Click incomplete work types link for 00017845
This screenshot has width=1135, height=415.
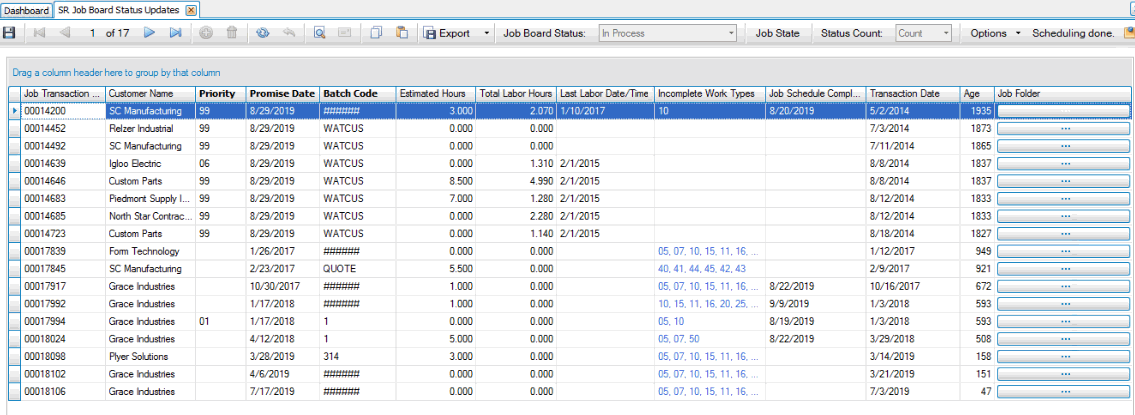701,269
